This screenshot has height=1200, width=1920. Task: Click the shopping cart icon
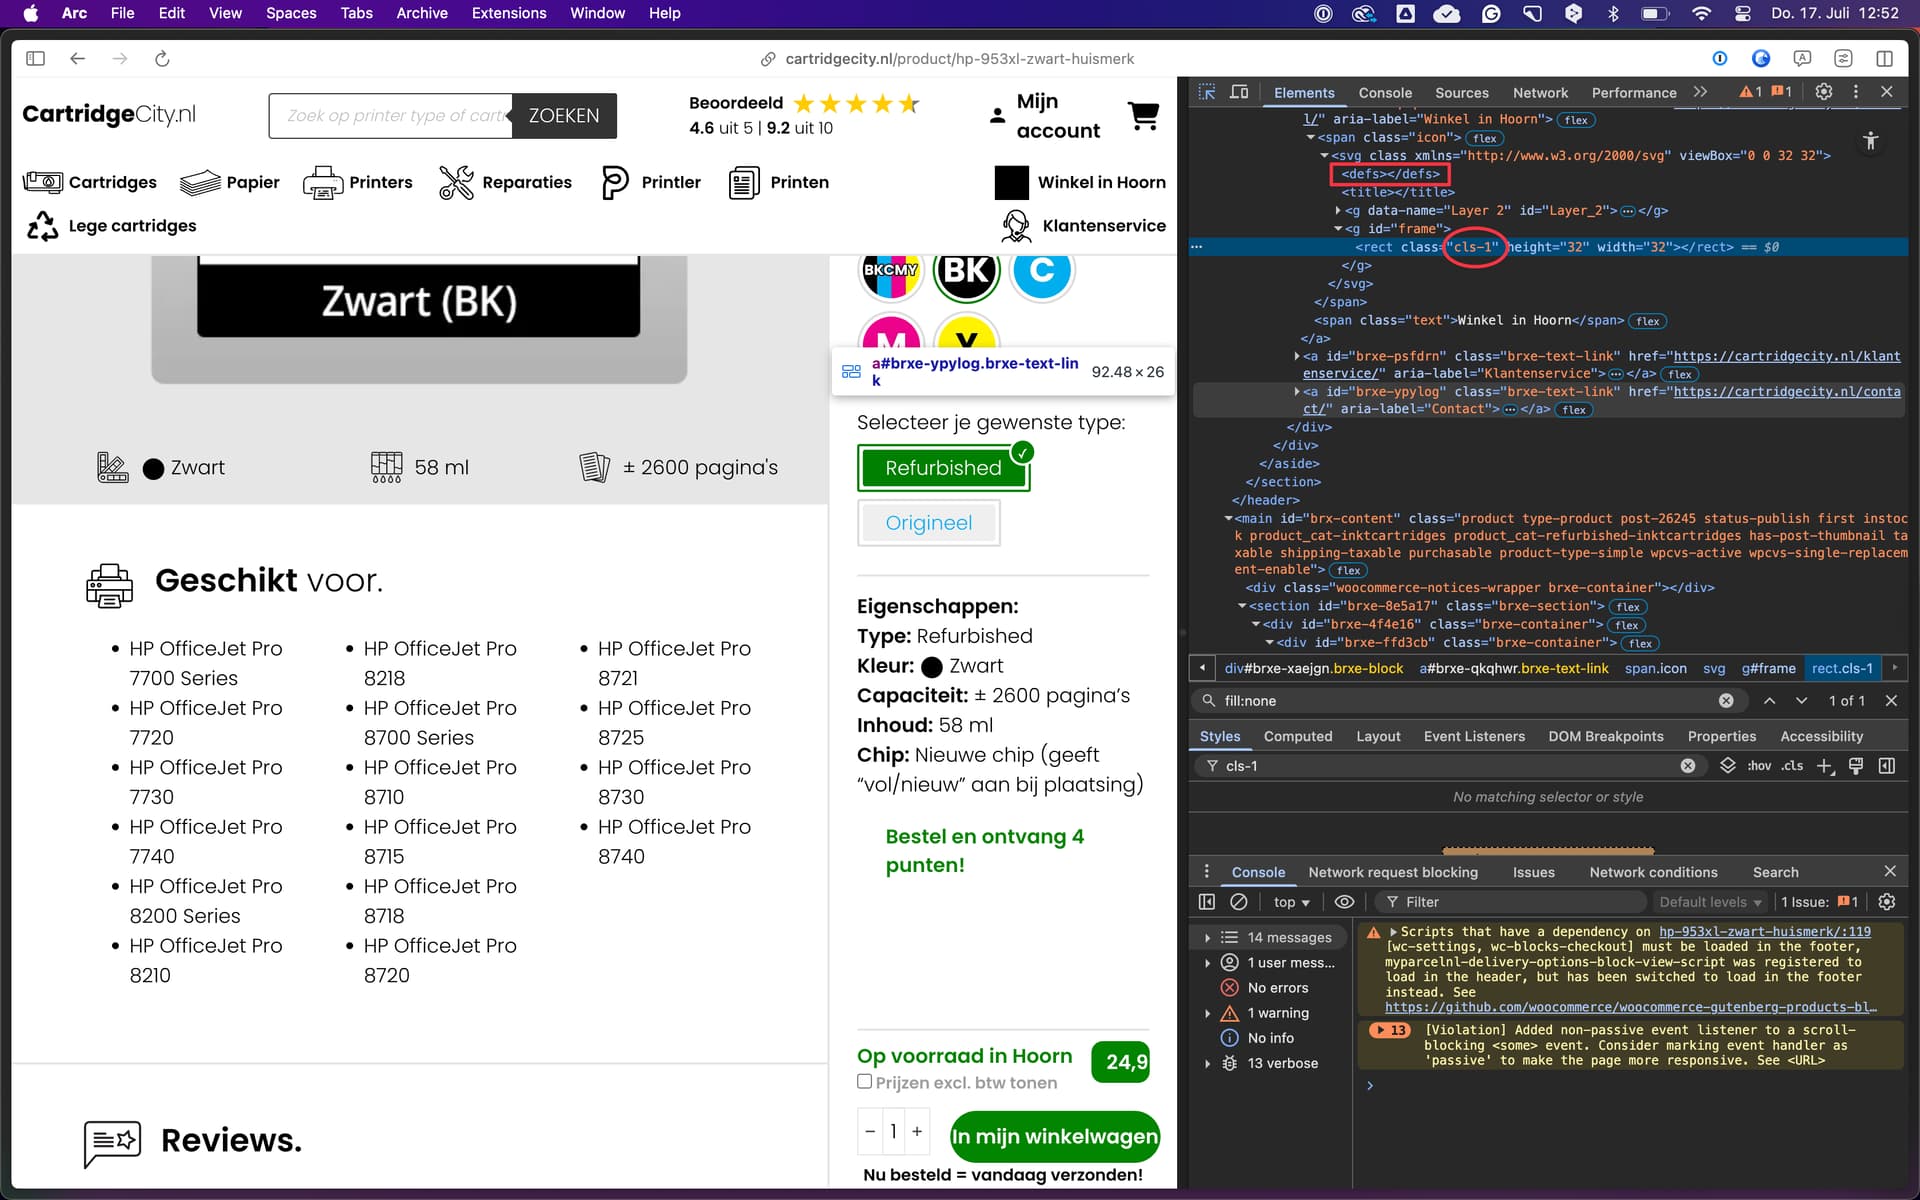[x=1143, y=116]
